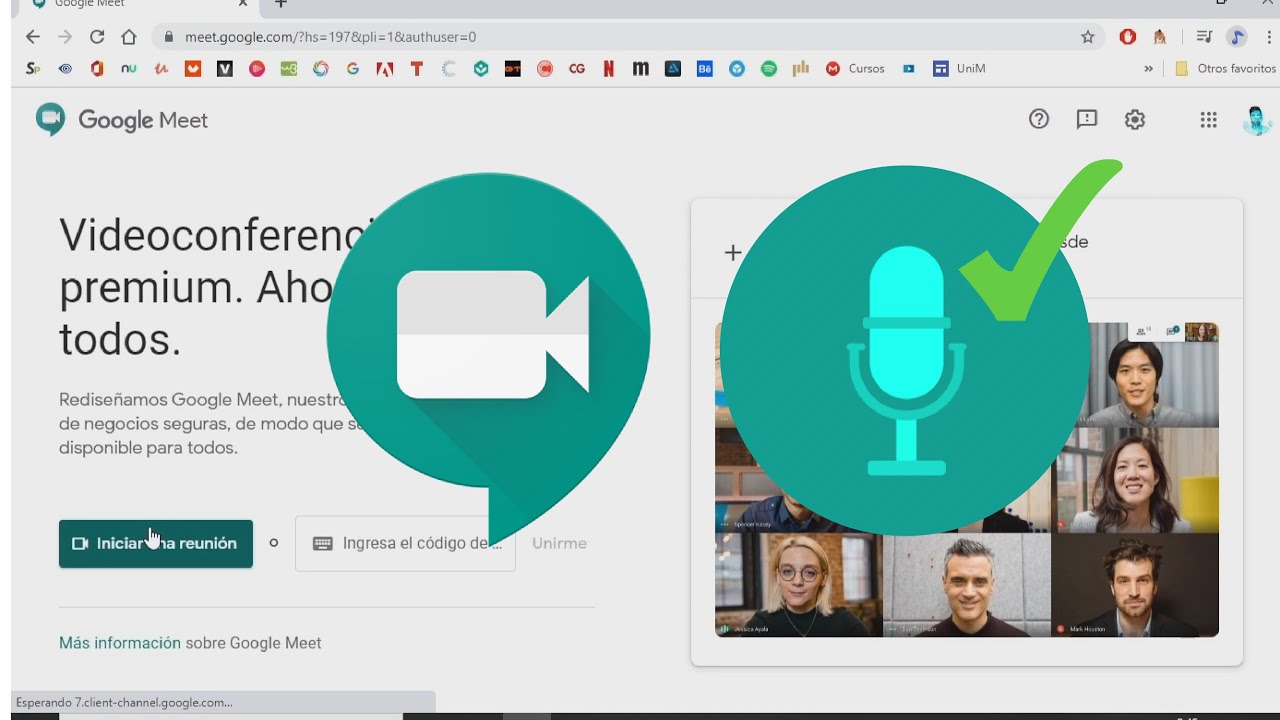The width and height of the screenshot is (1280, 720).
Task: Open the Otros favoritos bookmark folder
Action: click(1226, 69)
